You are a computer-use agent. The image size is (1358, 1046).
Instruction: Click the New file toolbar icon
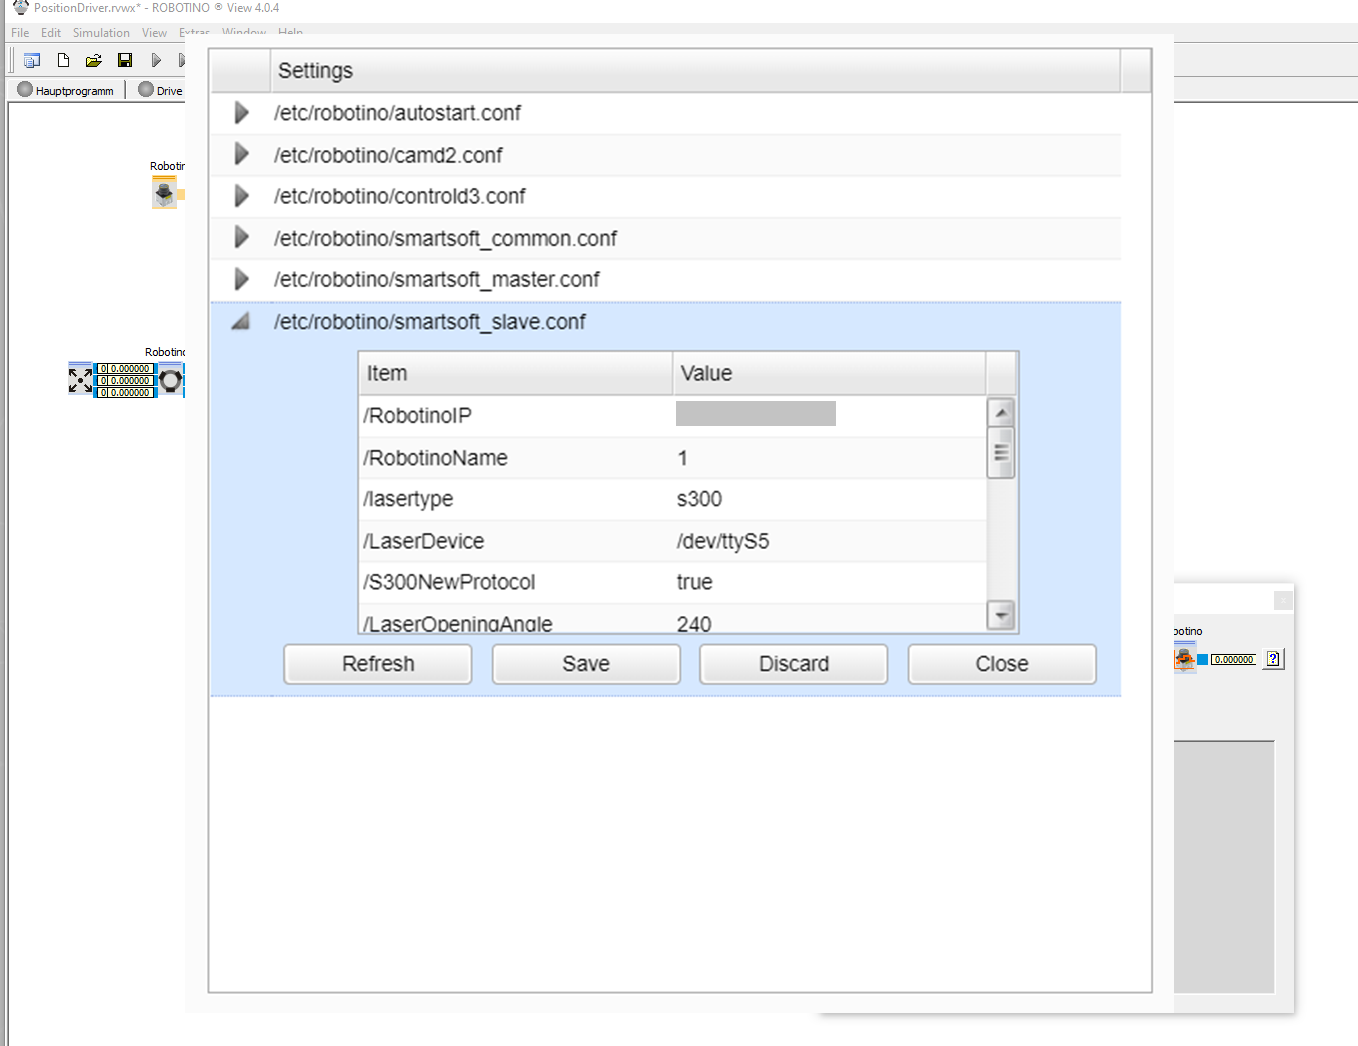tap(63, 60)
